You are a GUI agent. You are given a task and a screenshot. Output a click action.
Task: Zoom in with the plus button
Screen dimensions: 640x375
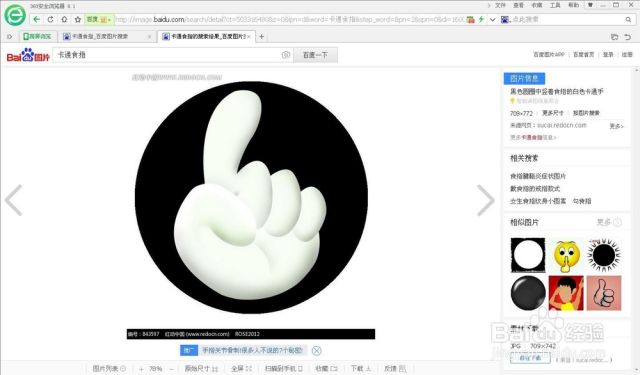point(141,369)
